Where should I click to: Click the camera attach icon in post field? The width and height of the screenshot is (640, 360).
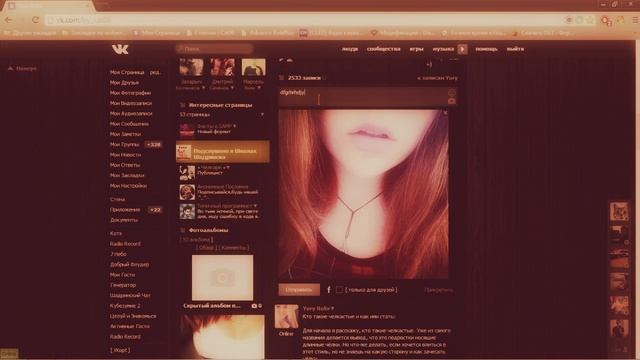coord(451,101)
